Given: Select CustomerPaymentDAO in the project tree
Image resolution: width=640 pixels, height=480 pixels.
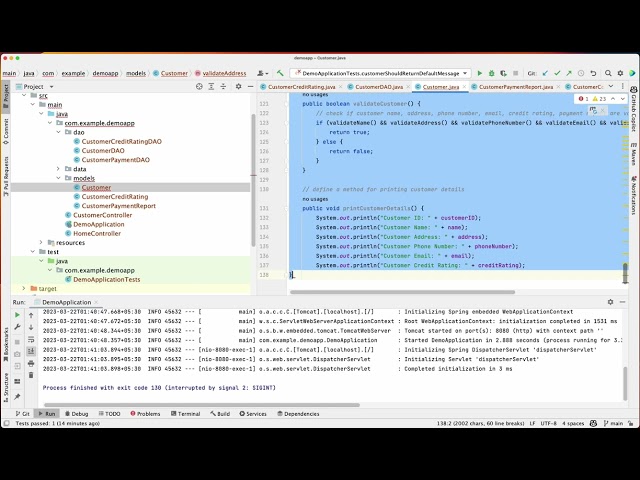Looking at the screenshot, I should click(116, 160).
